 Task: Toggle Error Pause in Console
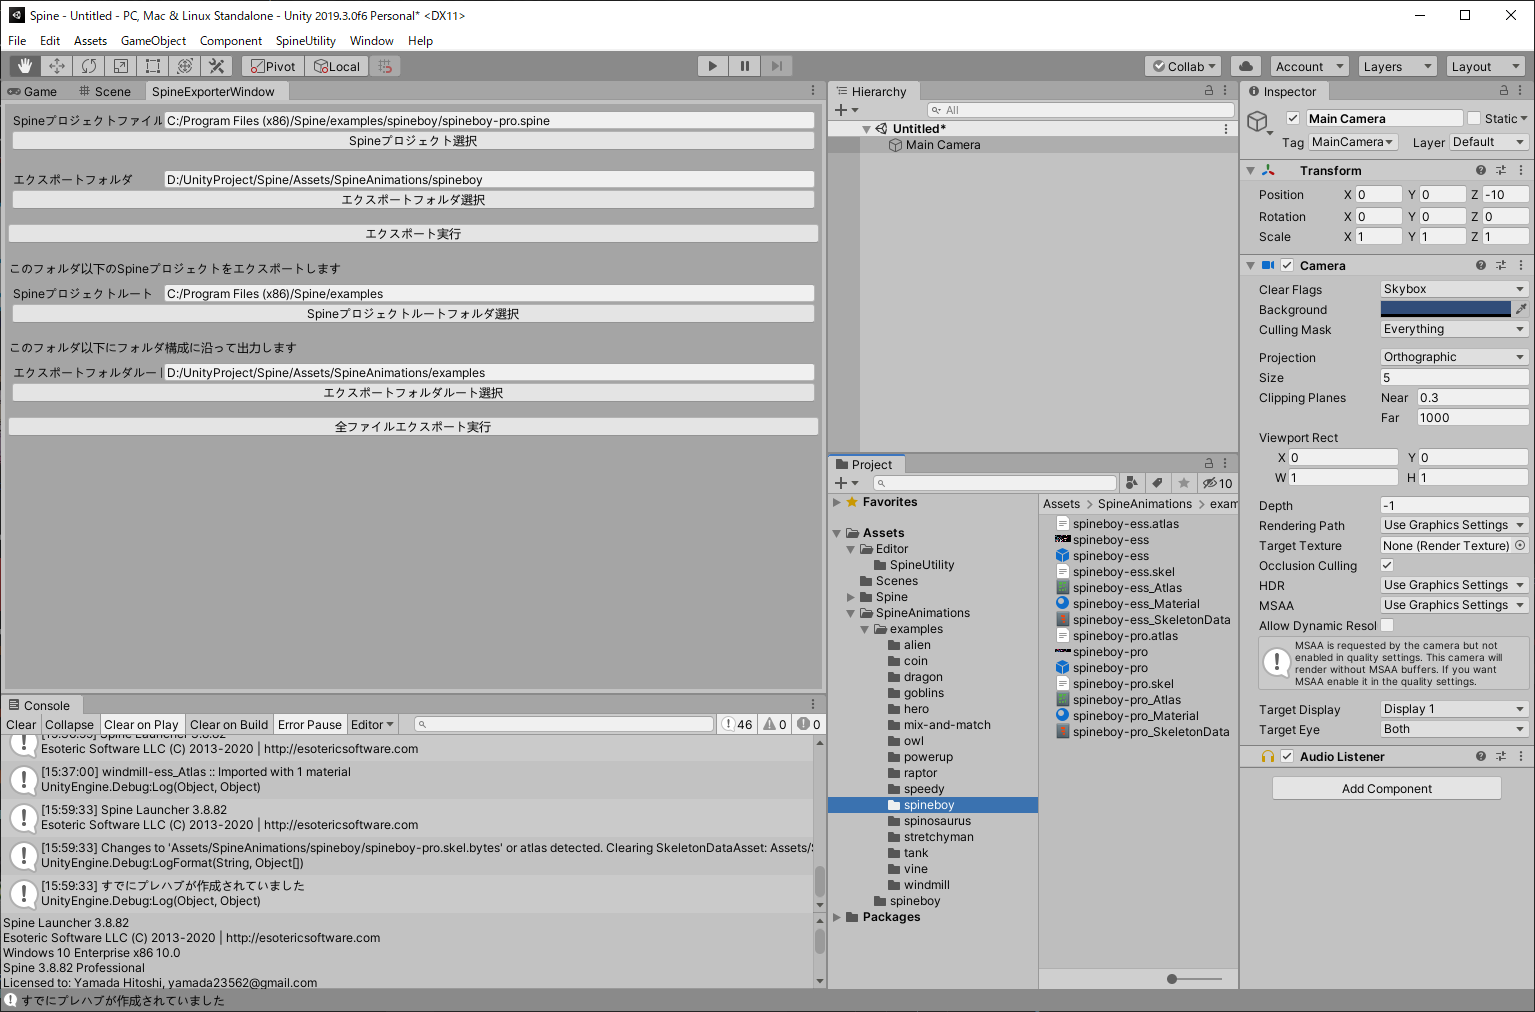(310, 724)
